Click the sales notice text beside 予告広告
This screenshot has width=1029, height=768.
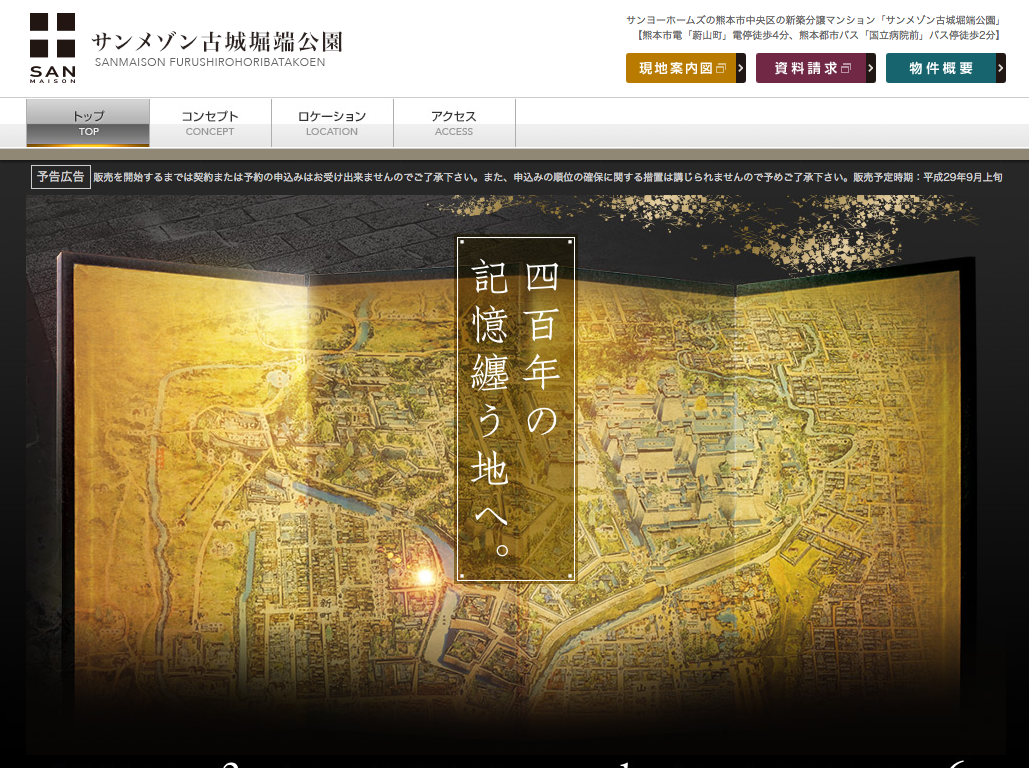coord(547,177)
